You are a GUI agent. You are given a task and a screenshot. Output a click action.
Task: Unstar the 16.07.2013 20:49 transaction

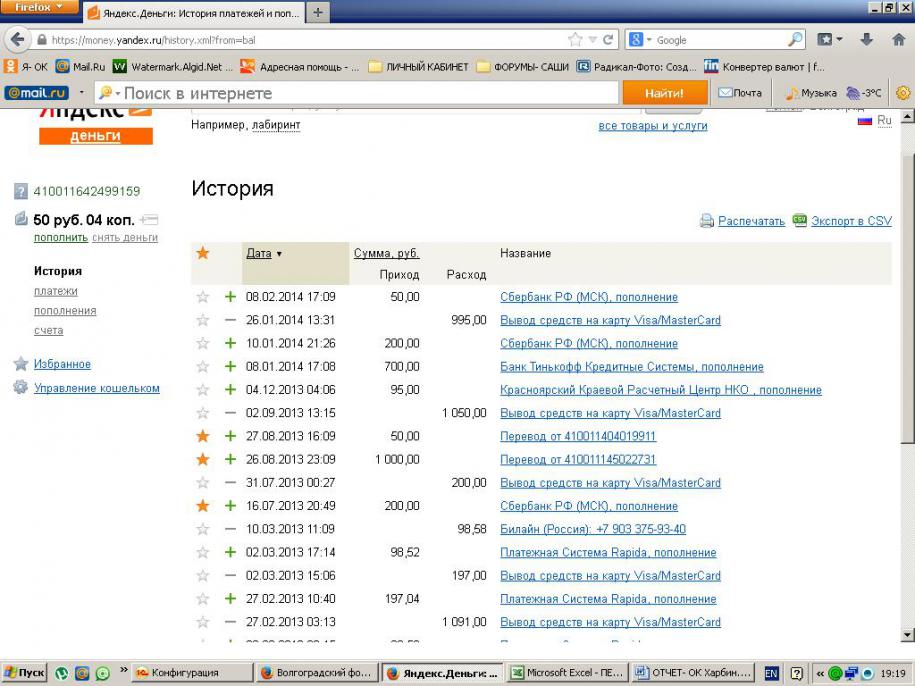coord(202,506)
